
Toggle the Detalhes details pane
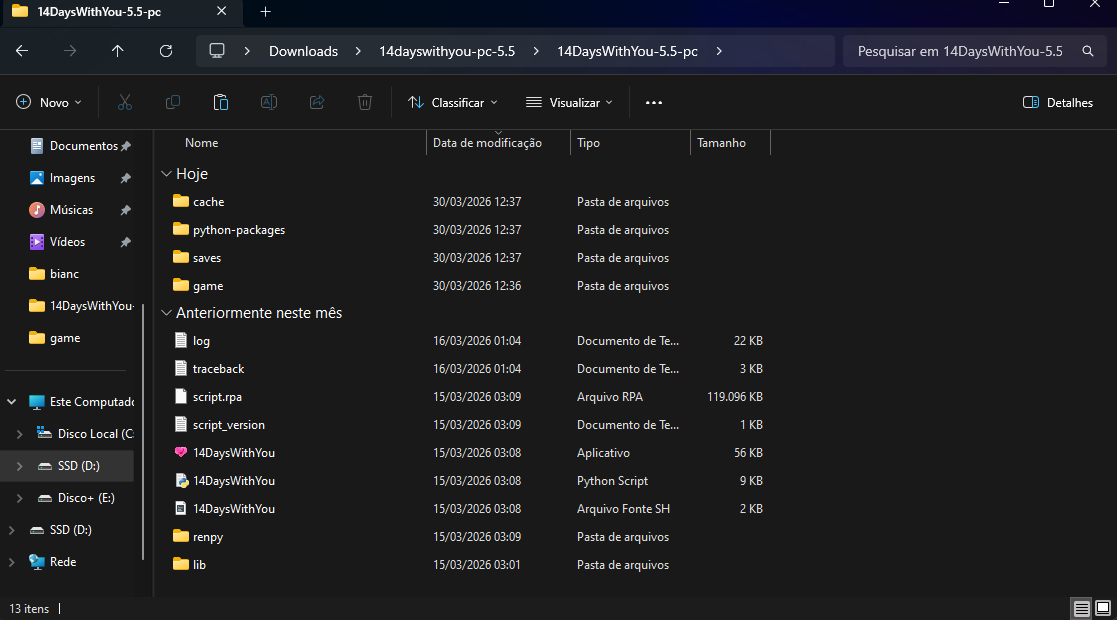pyautogui.click(x=1058, y=102)
